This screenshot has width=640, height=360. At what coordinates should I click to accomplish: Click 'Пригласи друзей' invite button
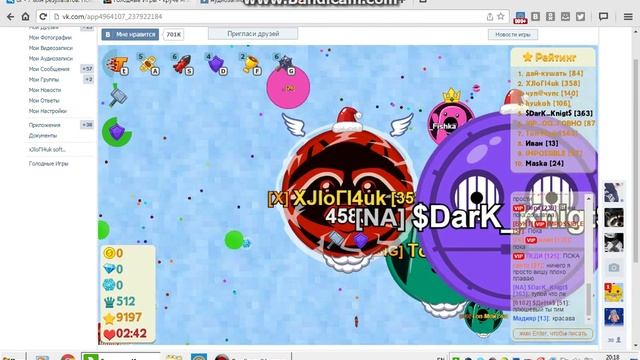coord(253,34)
